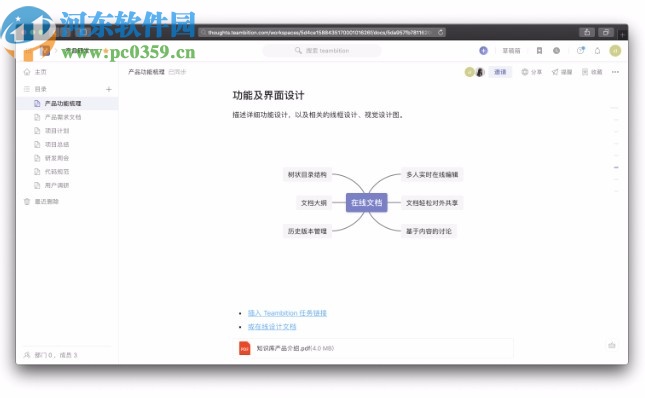Click the 邀请 invite button
The height and width of the screenshot is (398, 645).
point(500,72)
